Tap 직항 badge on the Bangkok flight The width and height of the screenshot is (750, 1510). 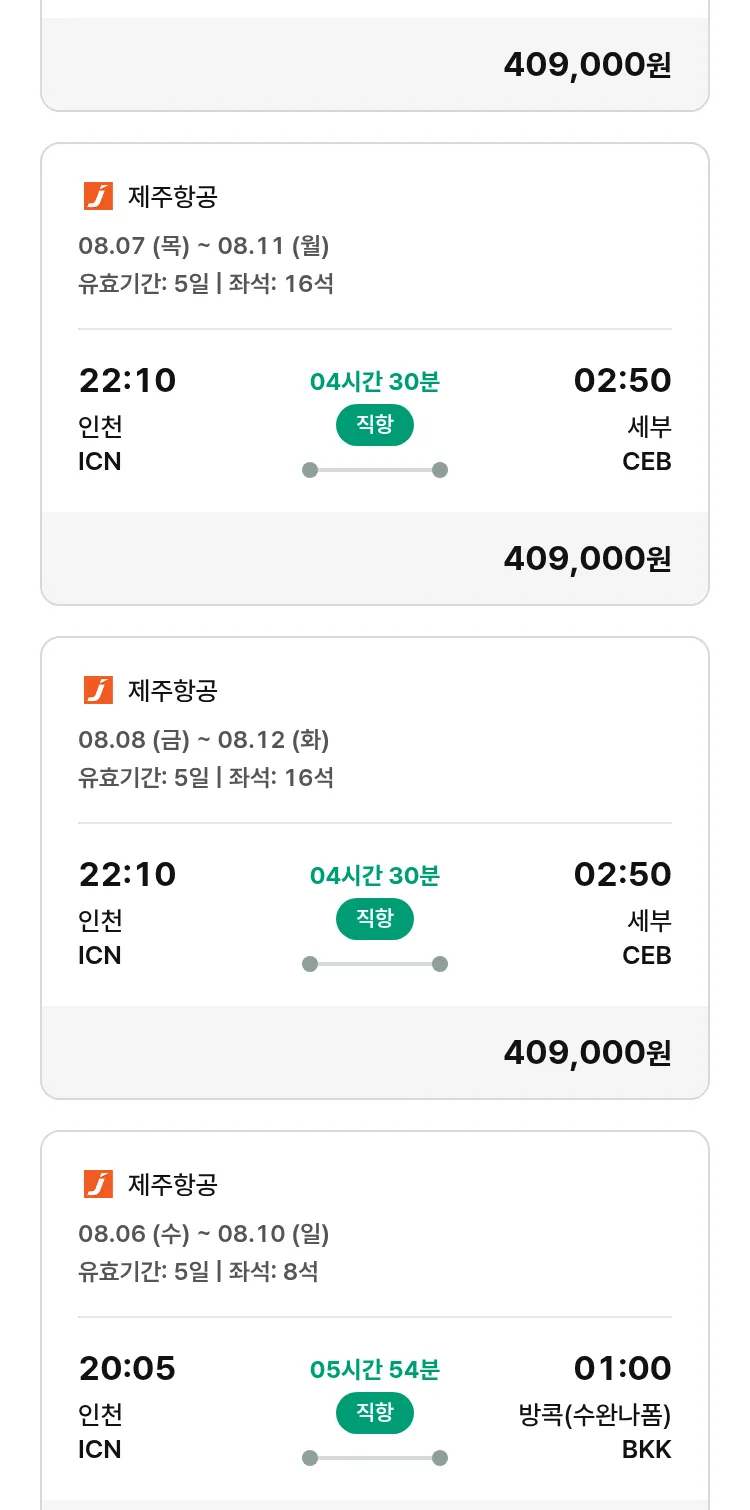(x=375, y=1413)
